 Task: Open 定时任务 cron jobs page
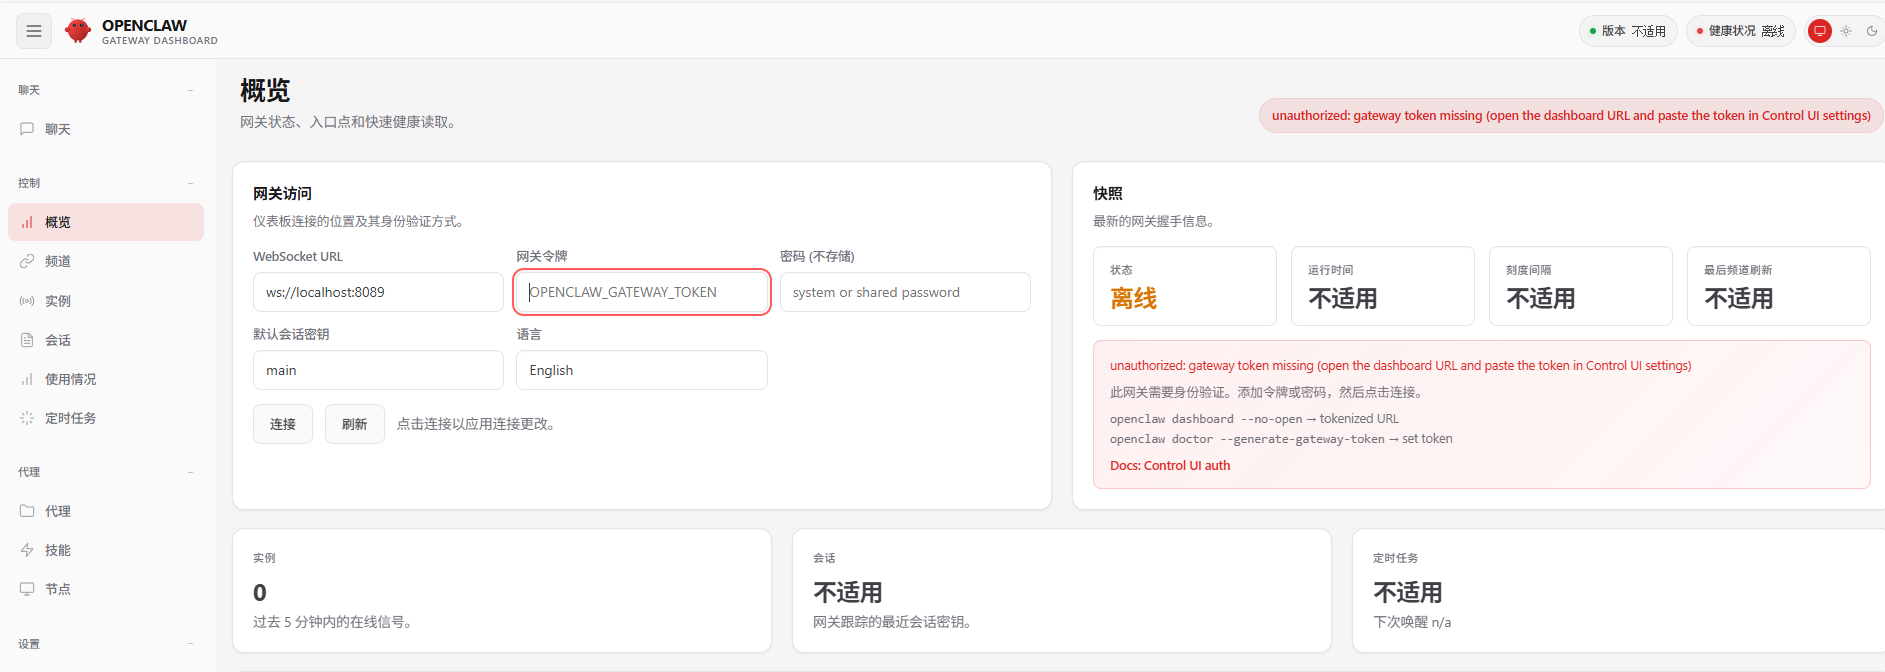point(106,418)
